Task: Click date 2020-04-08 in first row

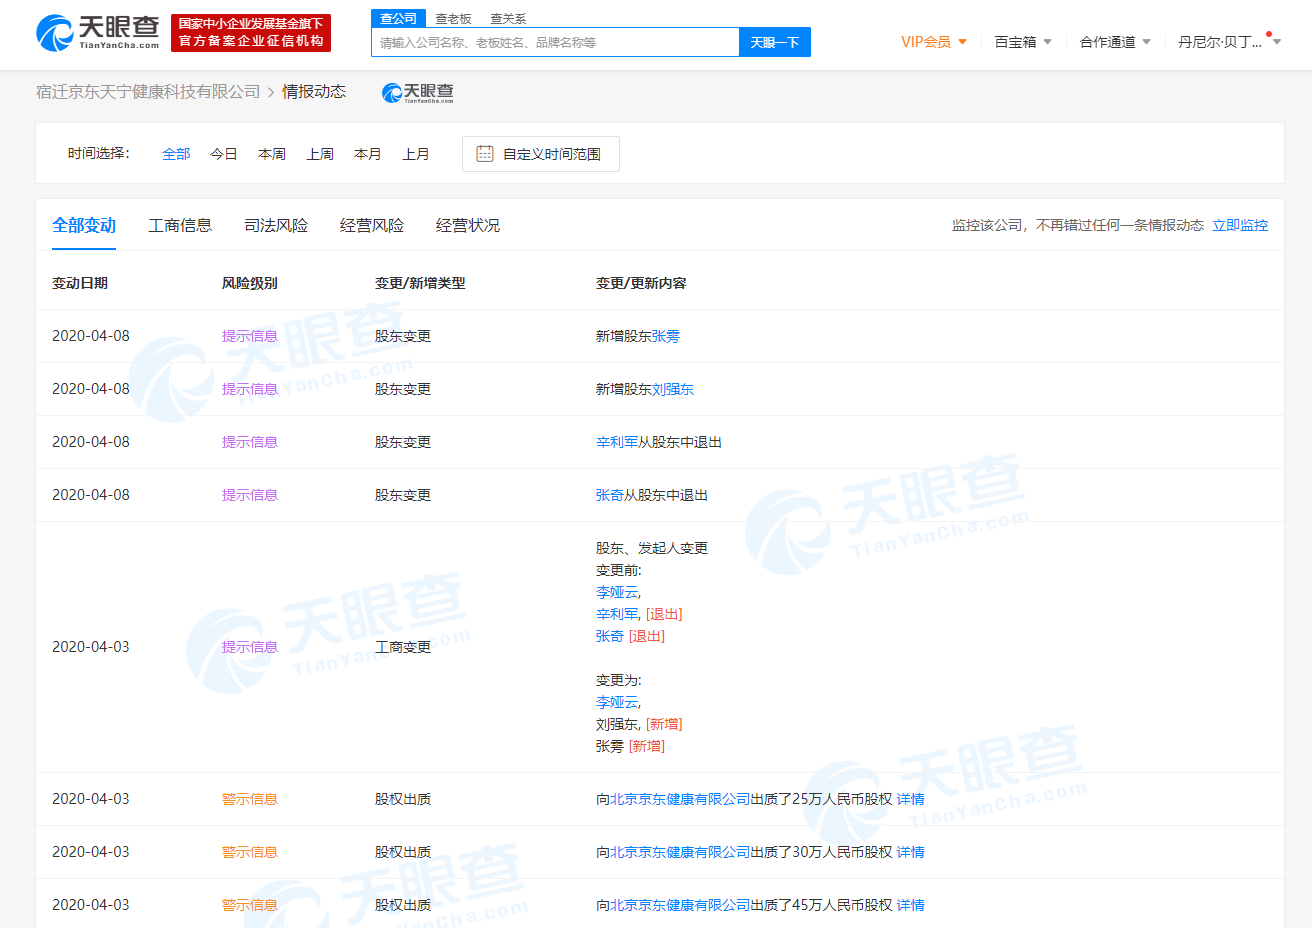Action: point(91,336)
